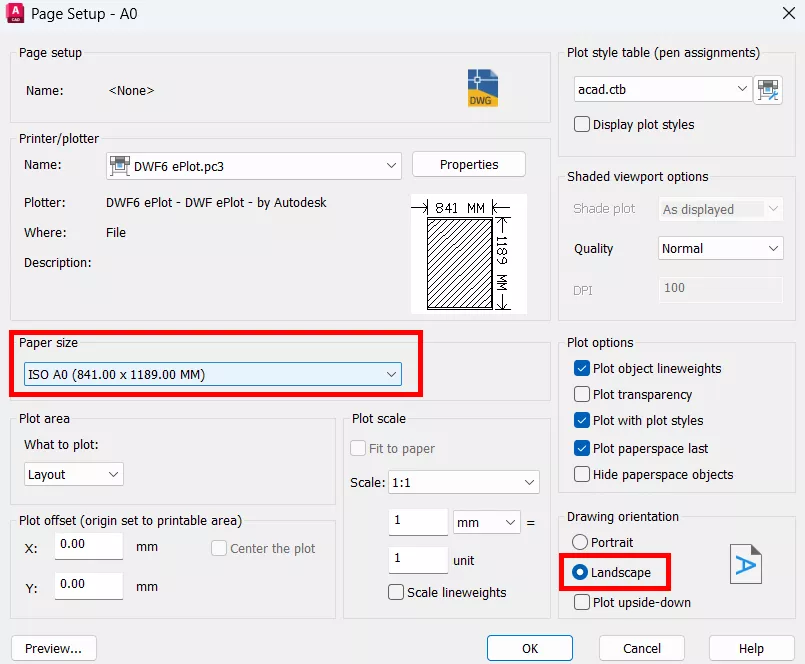The height and width of the screenshot is (664, 805).
Task: Click the X plot offset input field
Action: pos(88,546)
